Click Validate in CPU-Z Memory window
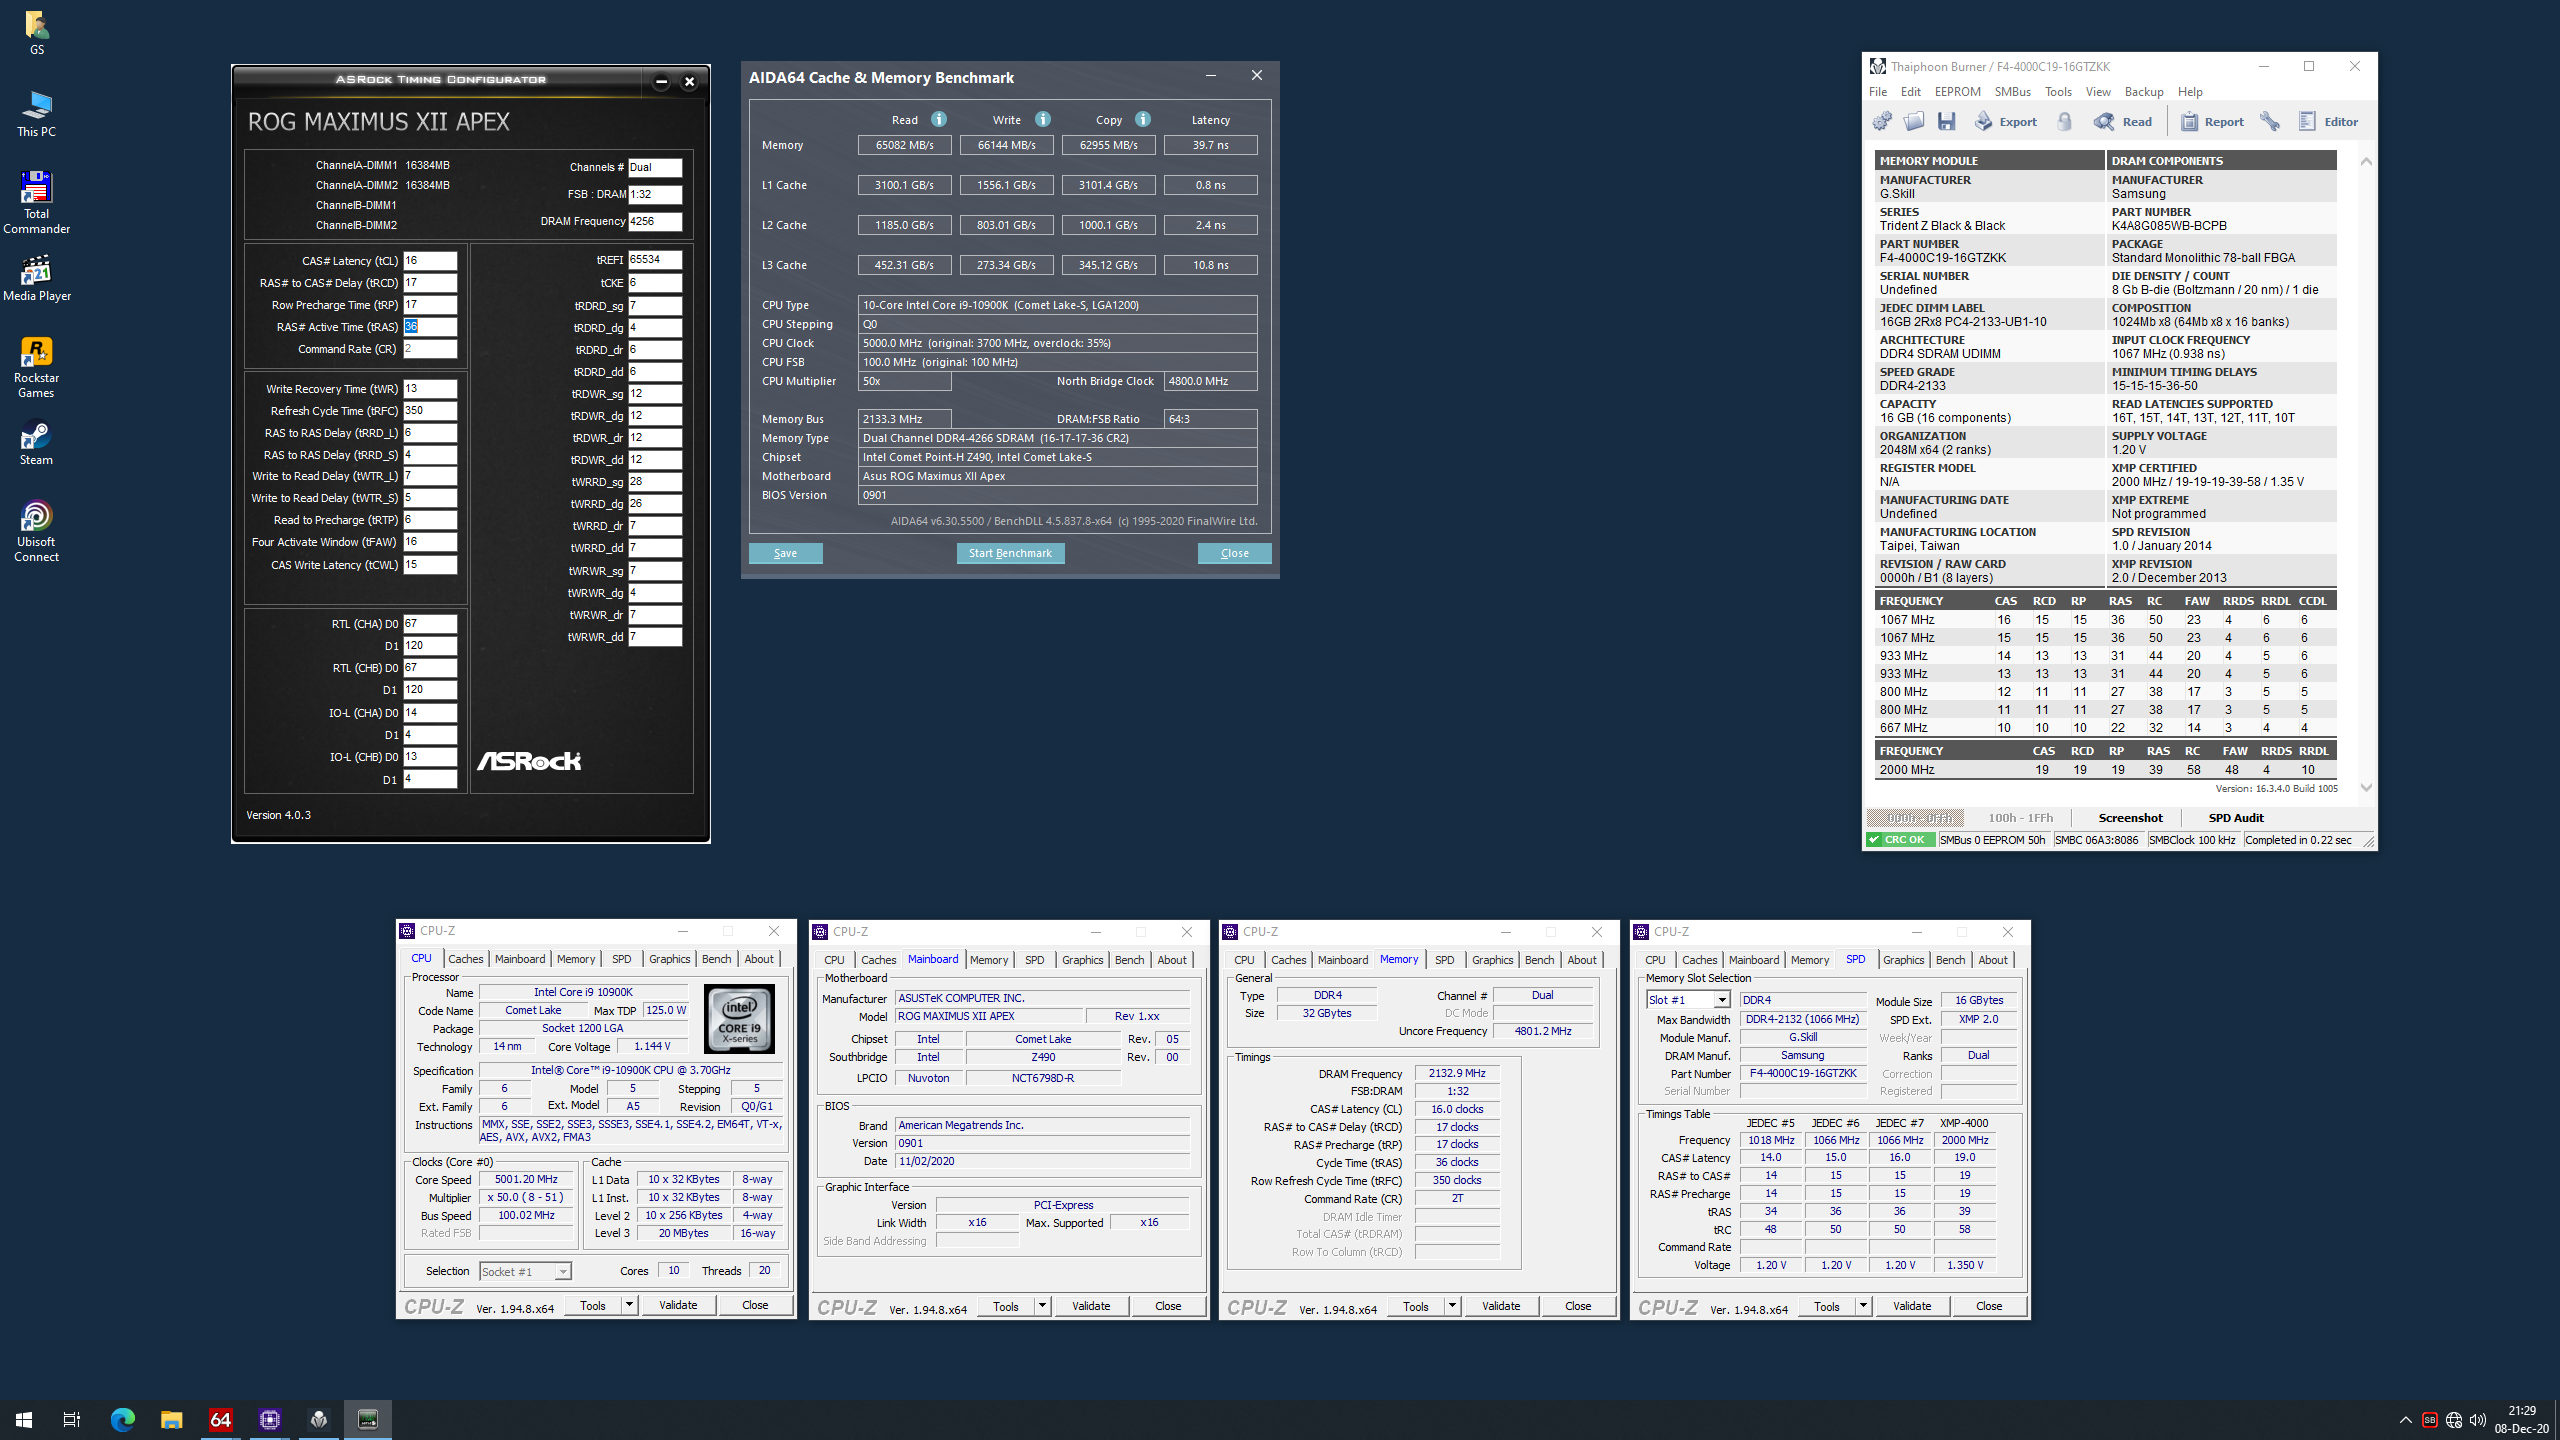2560x1440 pixels. [1501, 1305]
